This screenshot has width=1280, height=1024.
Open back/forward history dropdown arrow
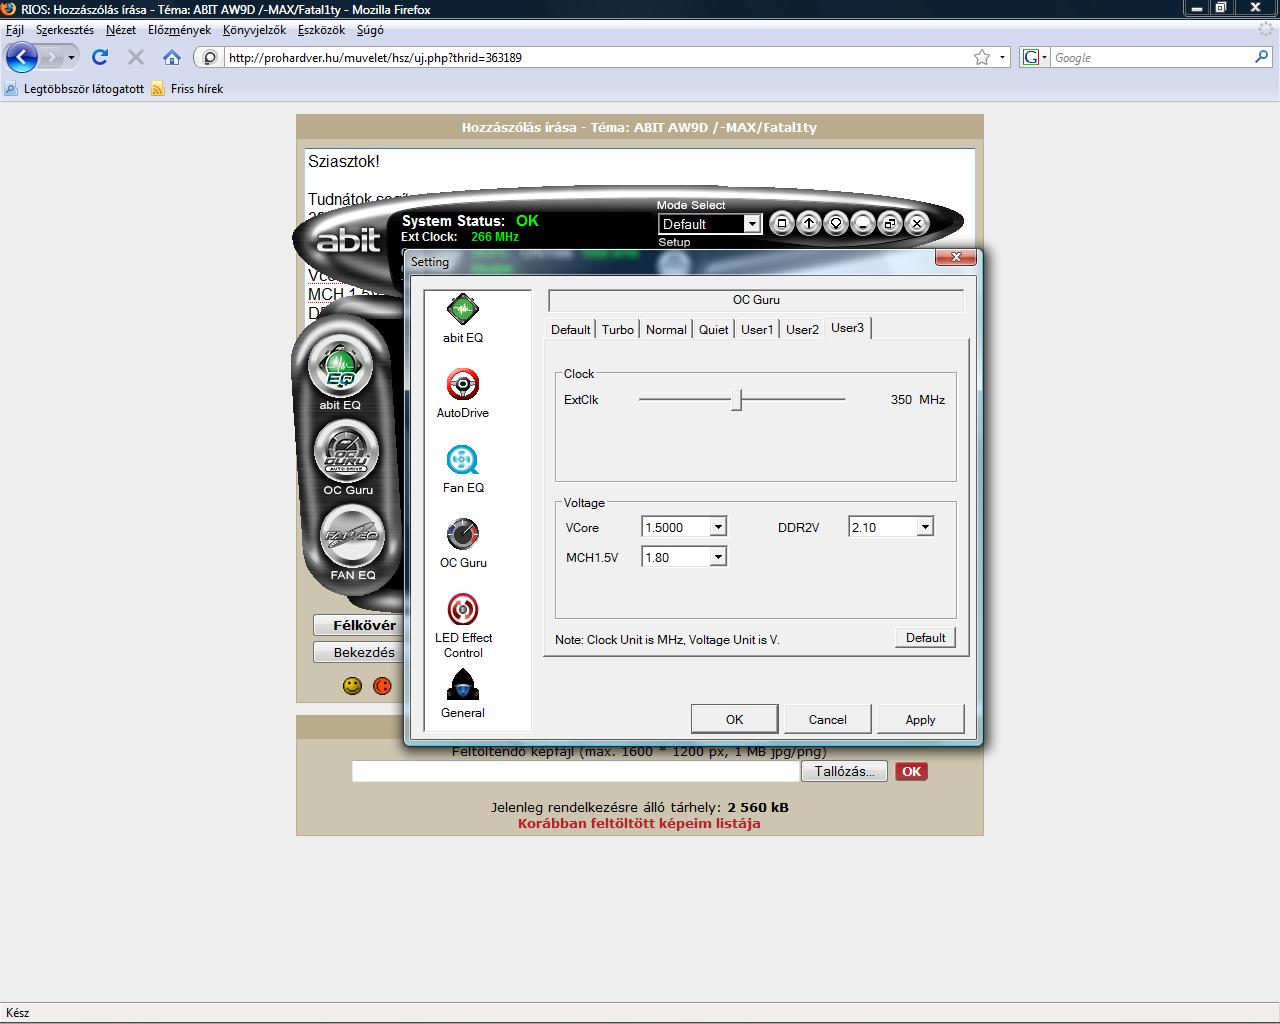click(x=71, y=57)
